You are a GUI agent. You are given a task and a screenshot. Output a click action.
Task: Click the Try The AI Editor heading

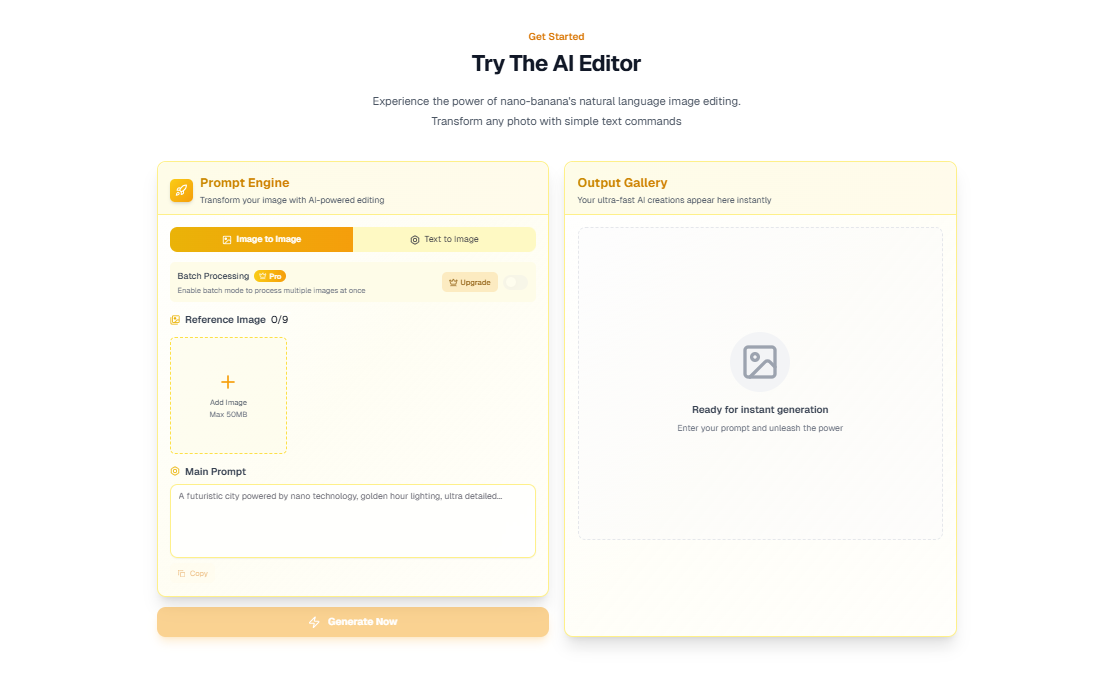tap(556, 64)
